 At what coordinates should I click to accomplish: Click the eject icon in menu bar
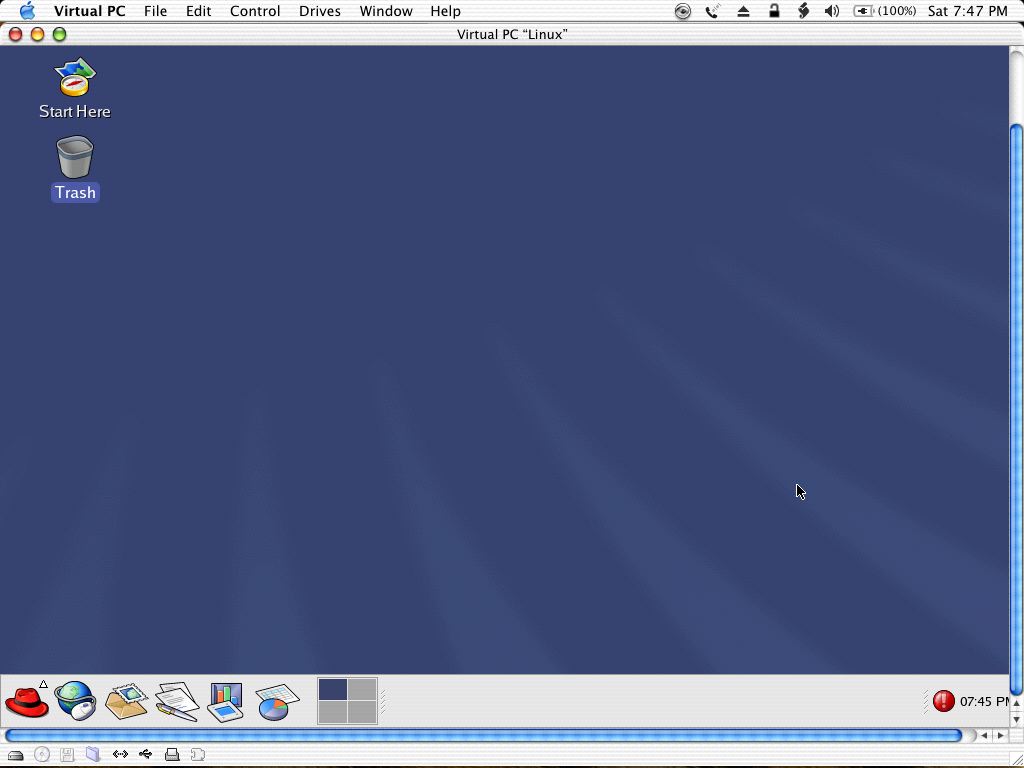pyautogui.click(x=743, y=11)
